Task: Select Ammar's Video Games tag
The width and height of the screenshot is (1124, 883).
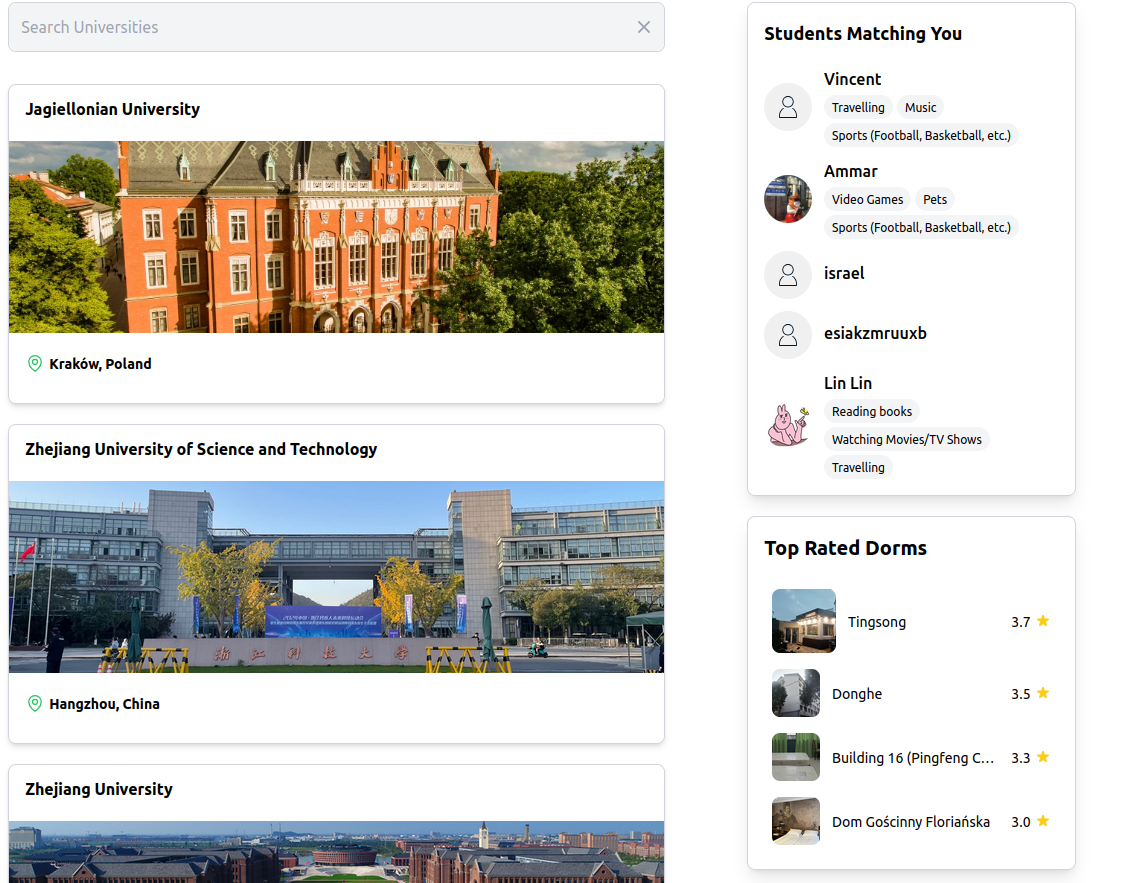Action: [867, 199]
